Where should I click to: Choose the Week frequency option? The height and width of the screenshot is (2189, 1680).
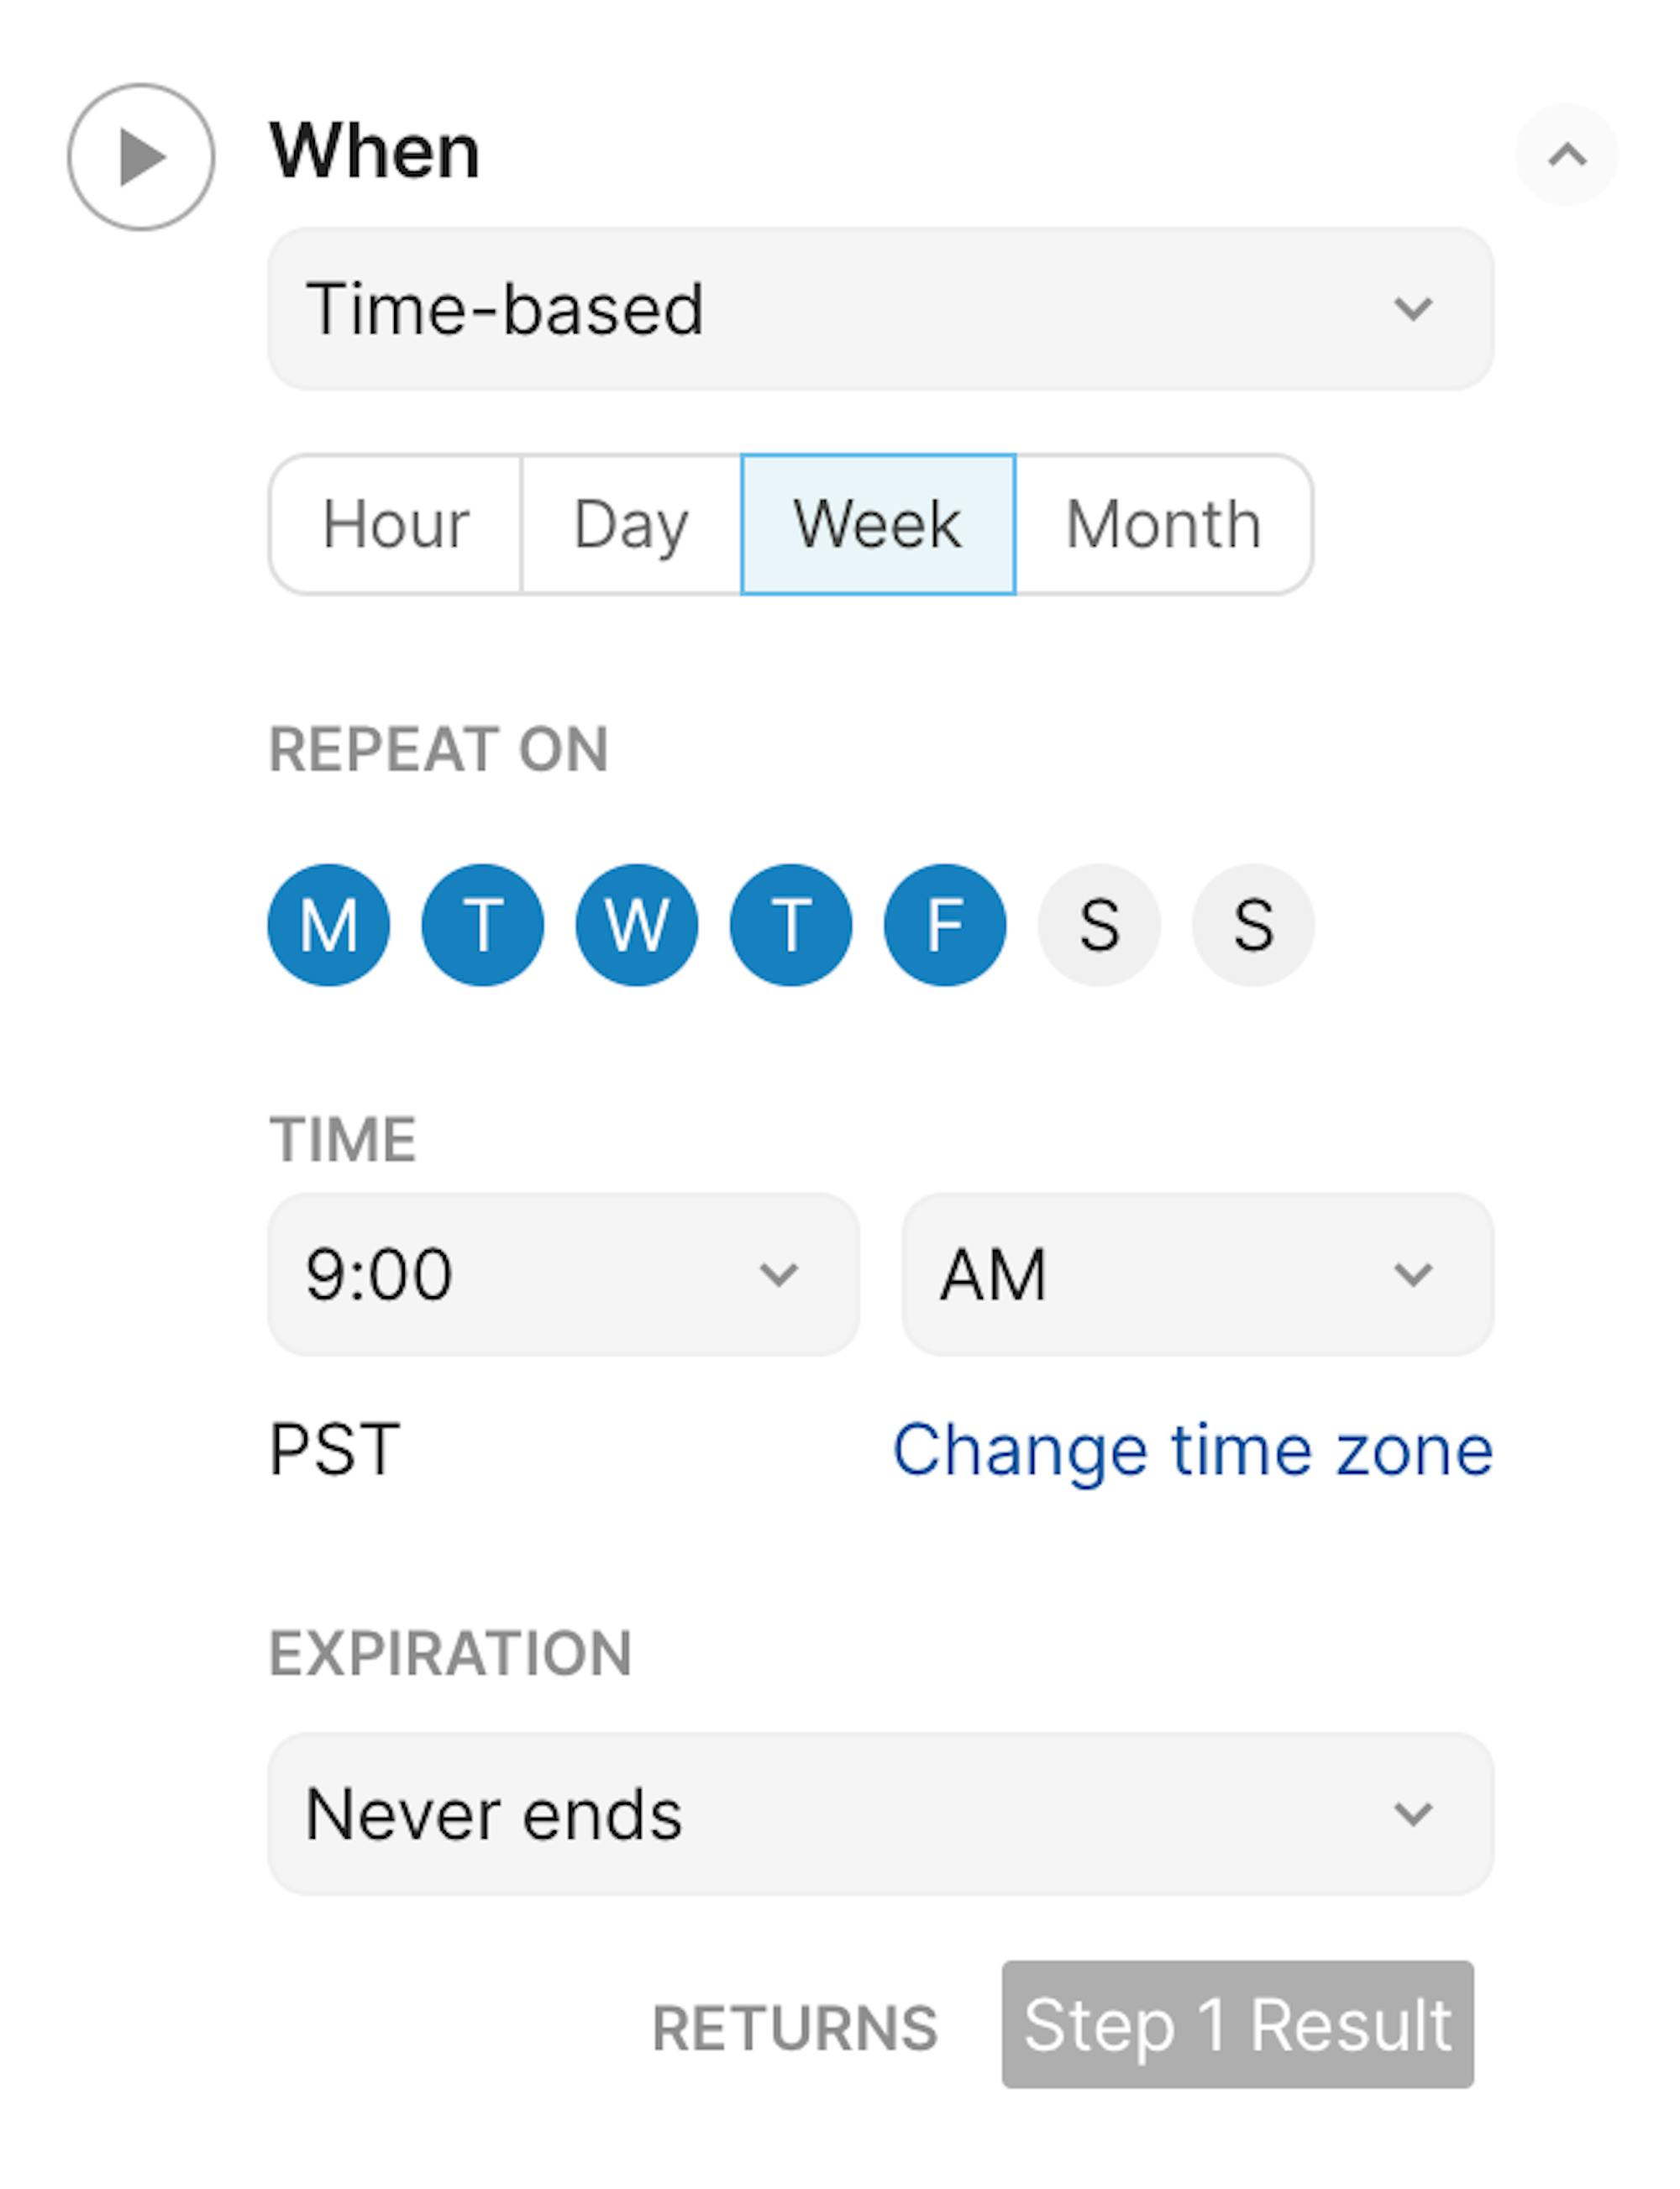(878, 524)
